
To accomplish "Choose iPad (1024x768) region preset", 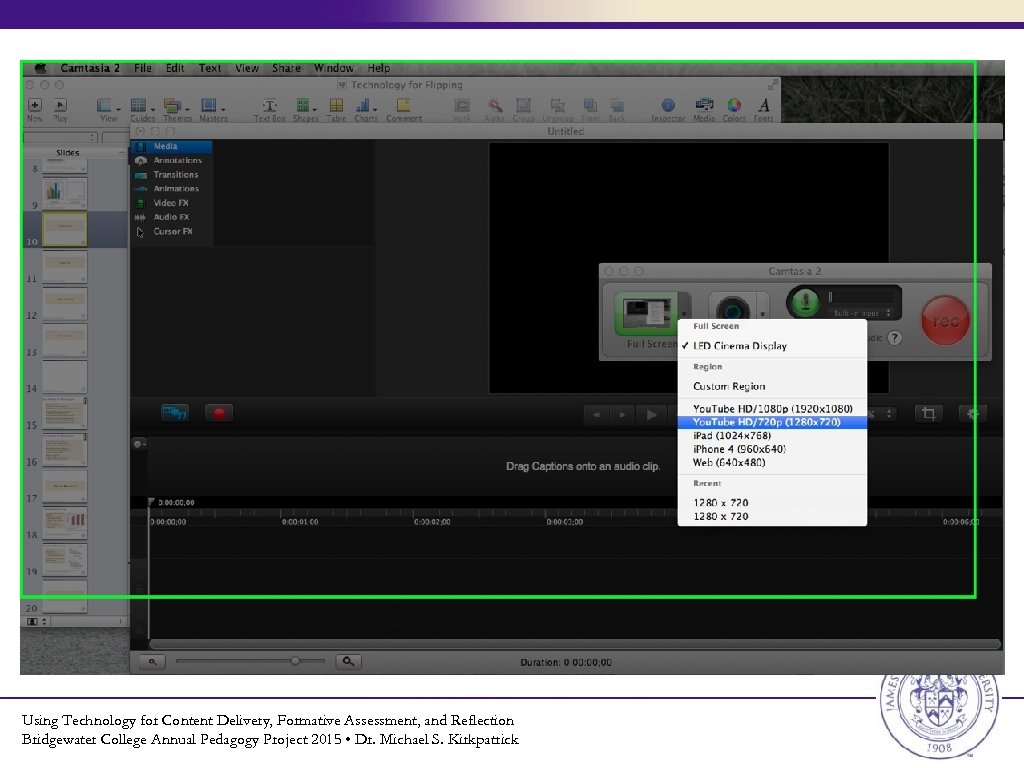I will 772,436.
